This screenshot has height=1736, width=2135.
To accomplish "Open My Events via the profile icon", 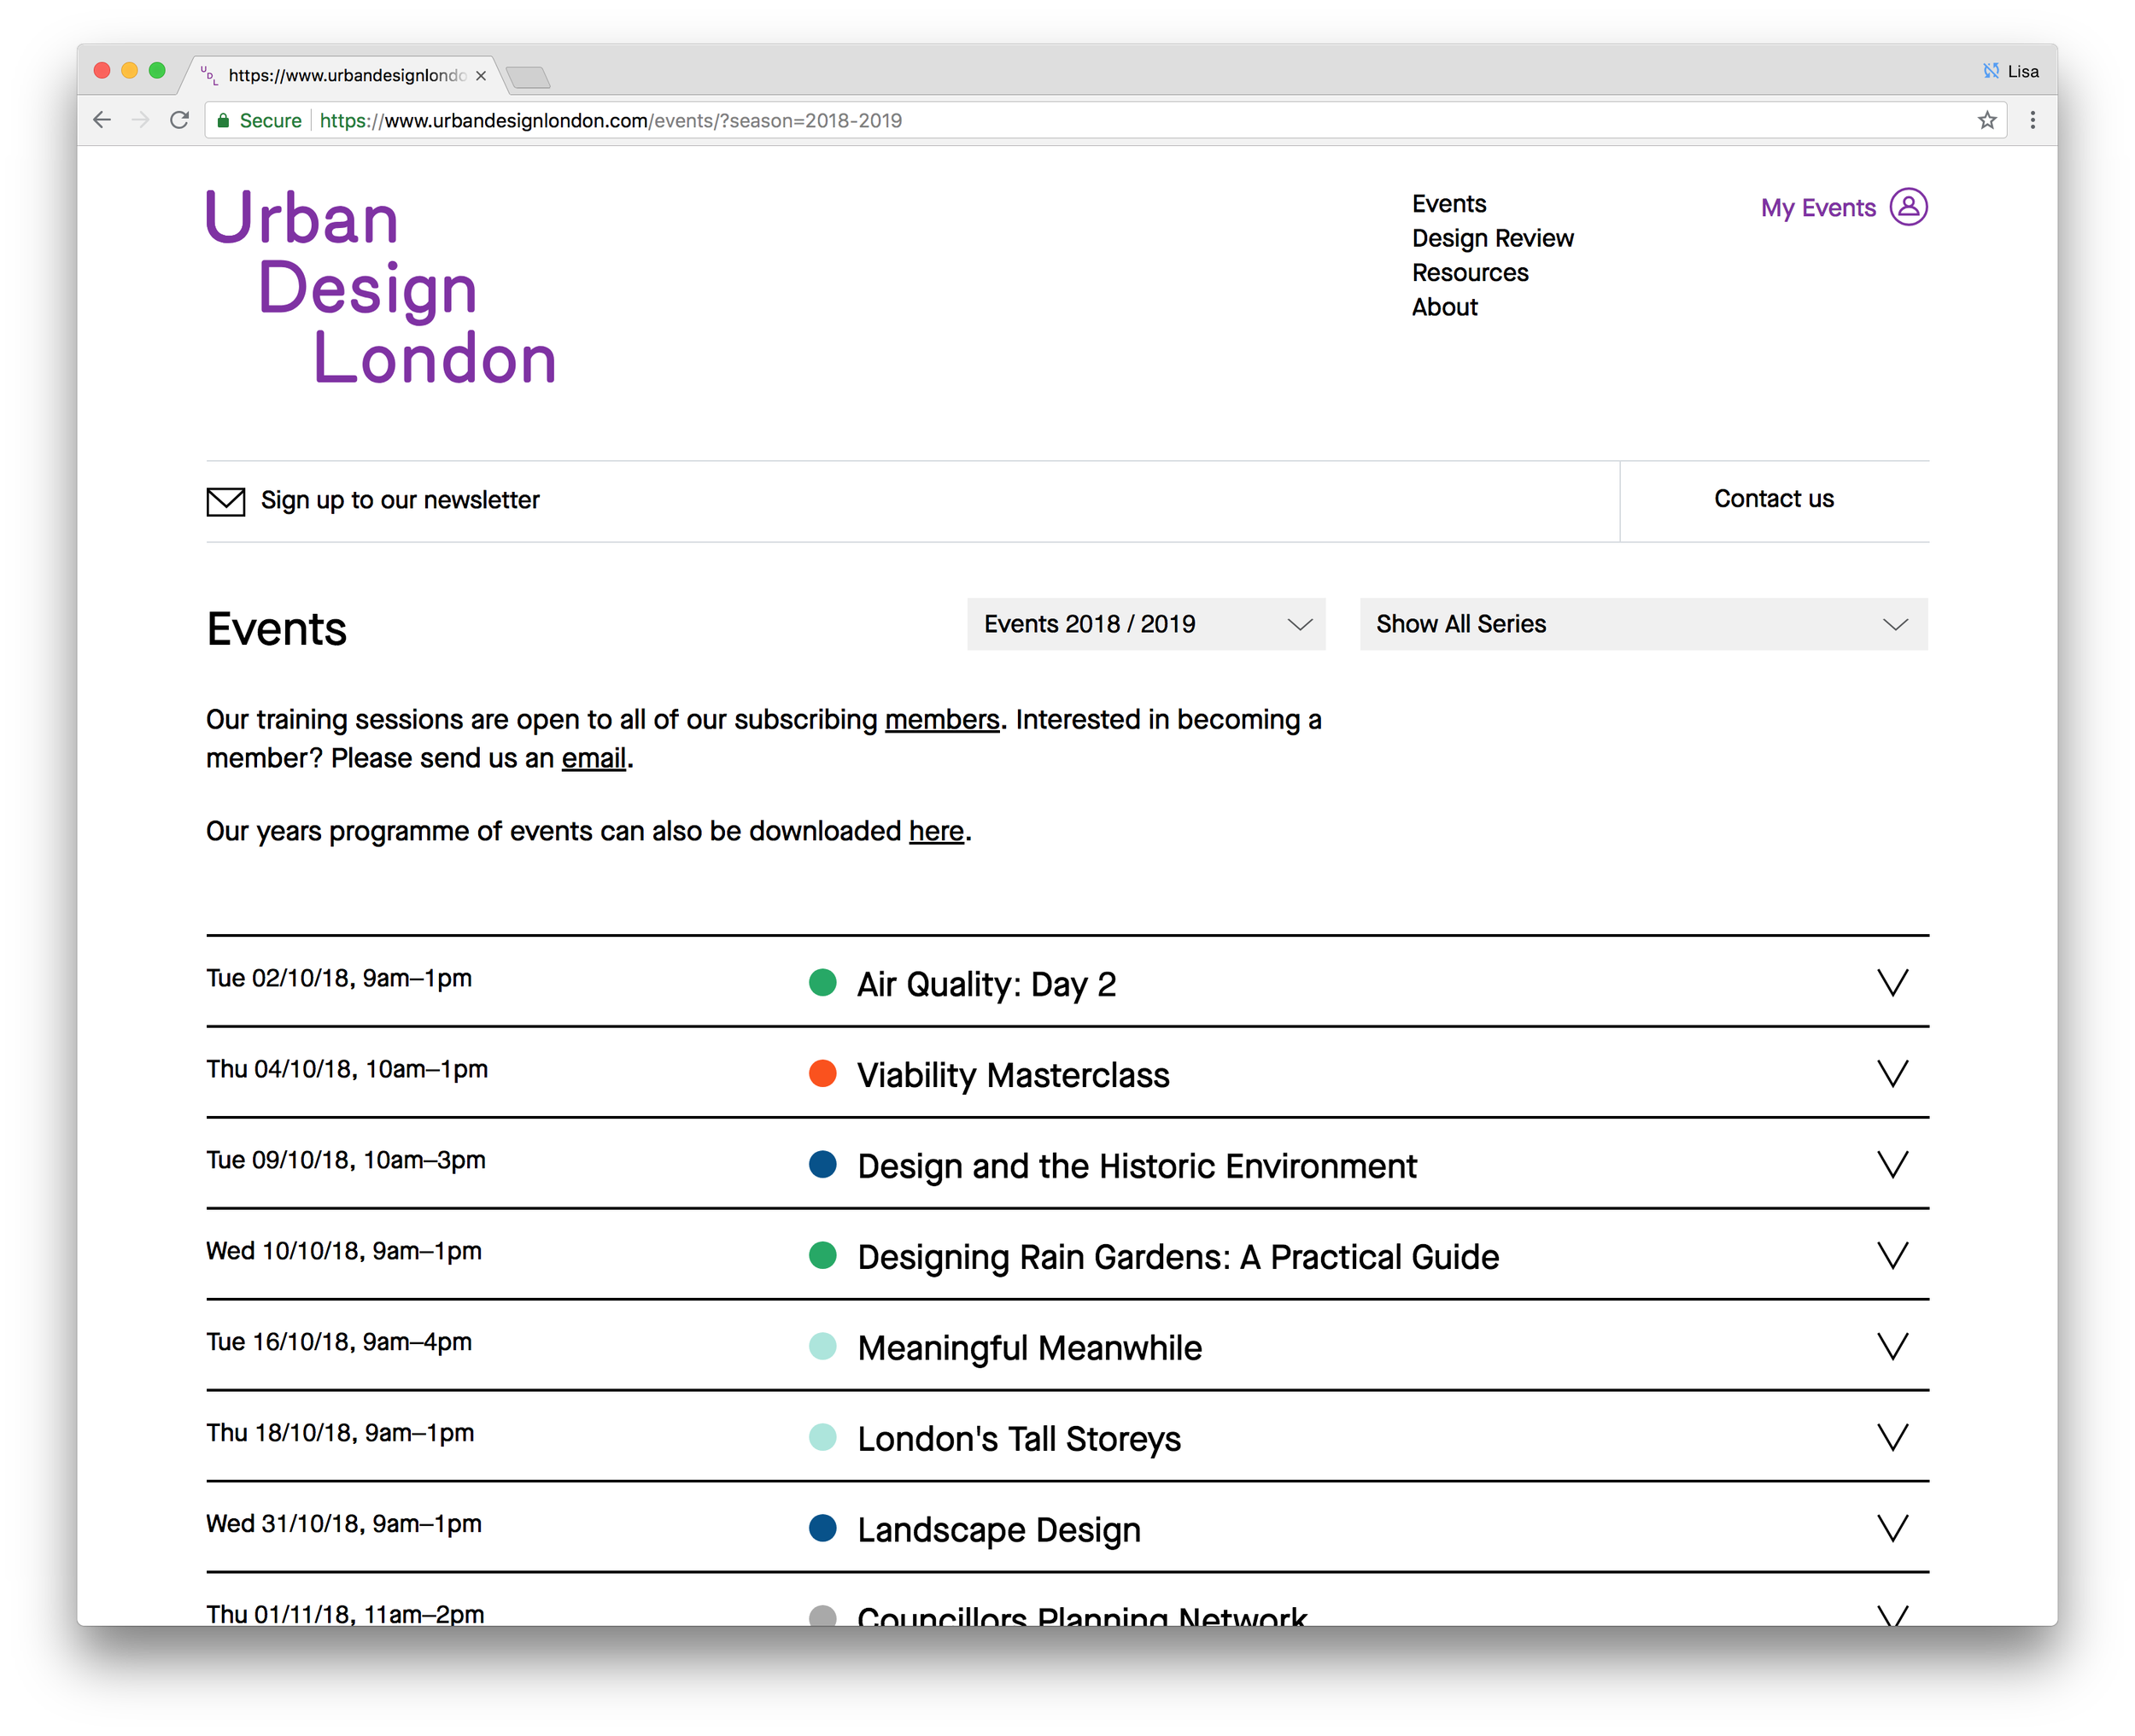I will [x=1908, y=207].
